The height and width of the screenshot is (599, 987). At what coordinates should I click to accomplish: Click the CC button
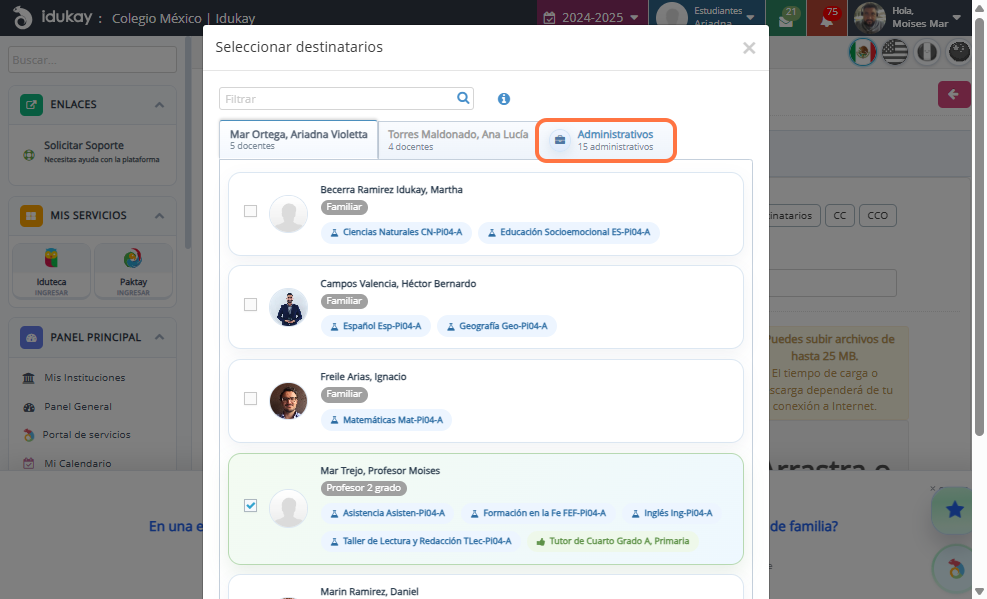pos(840,215)
